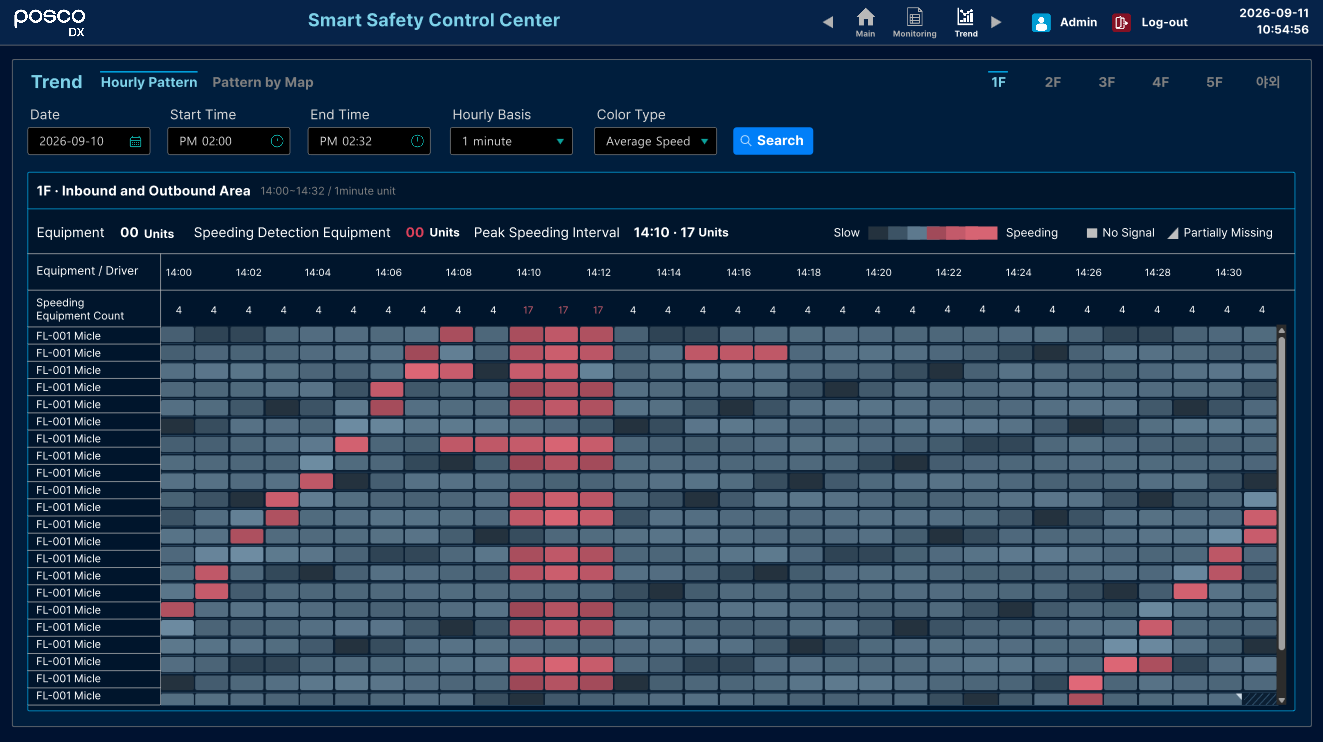Open the Monitoring page icon

pos(914,17)
